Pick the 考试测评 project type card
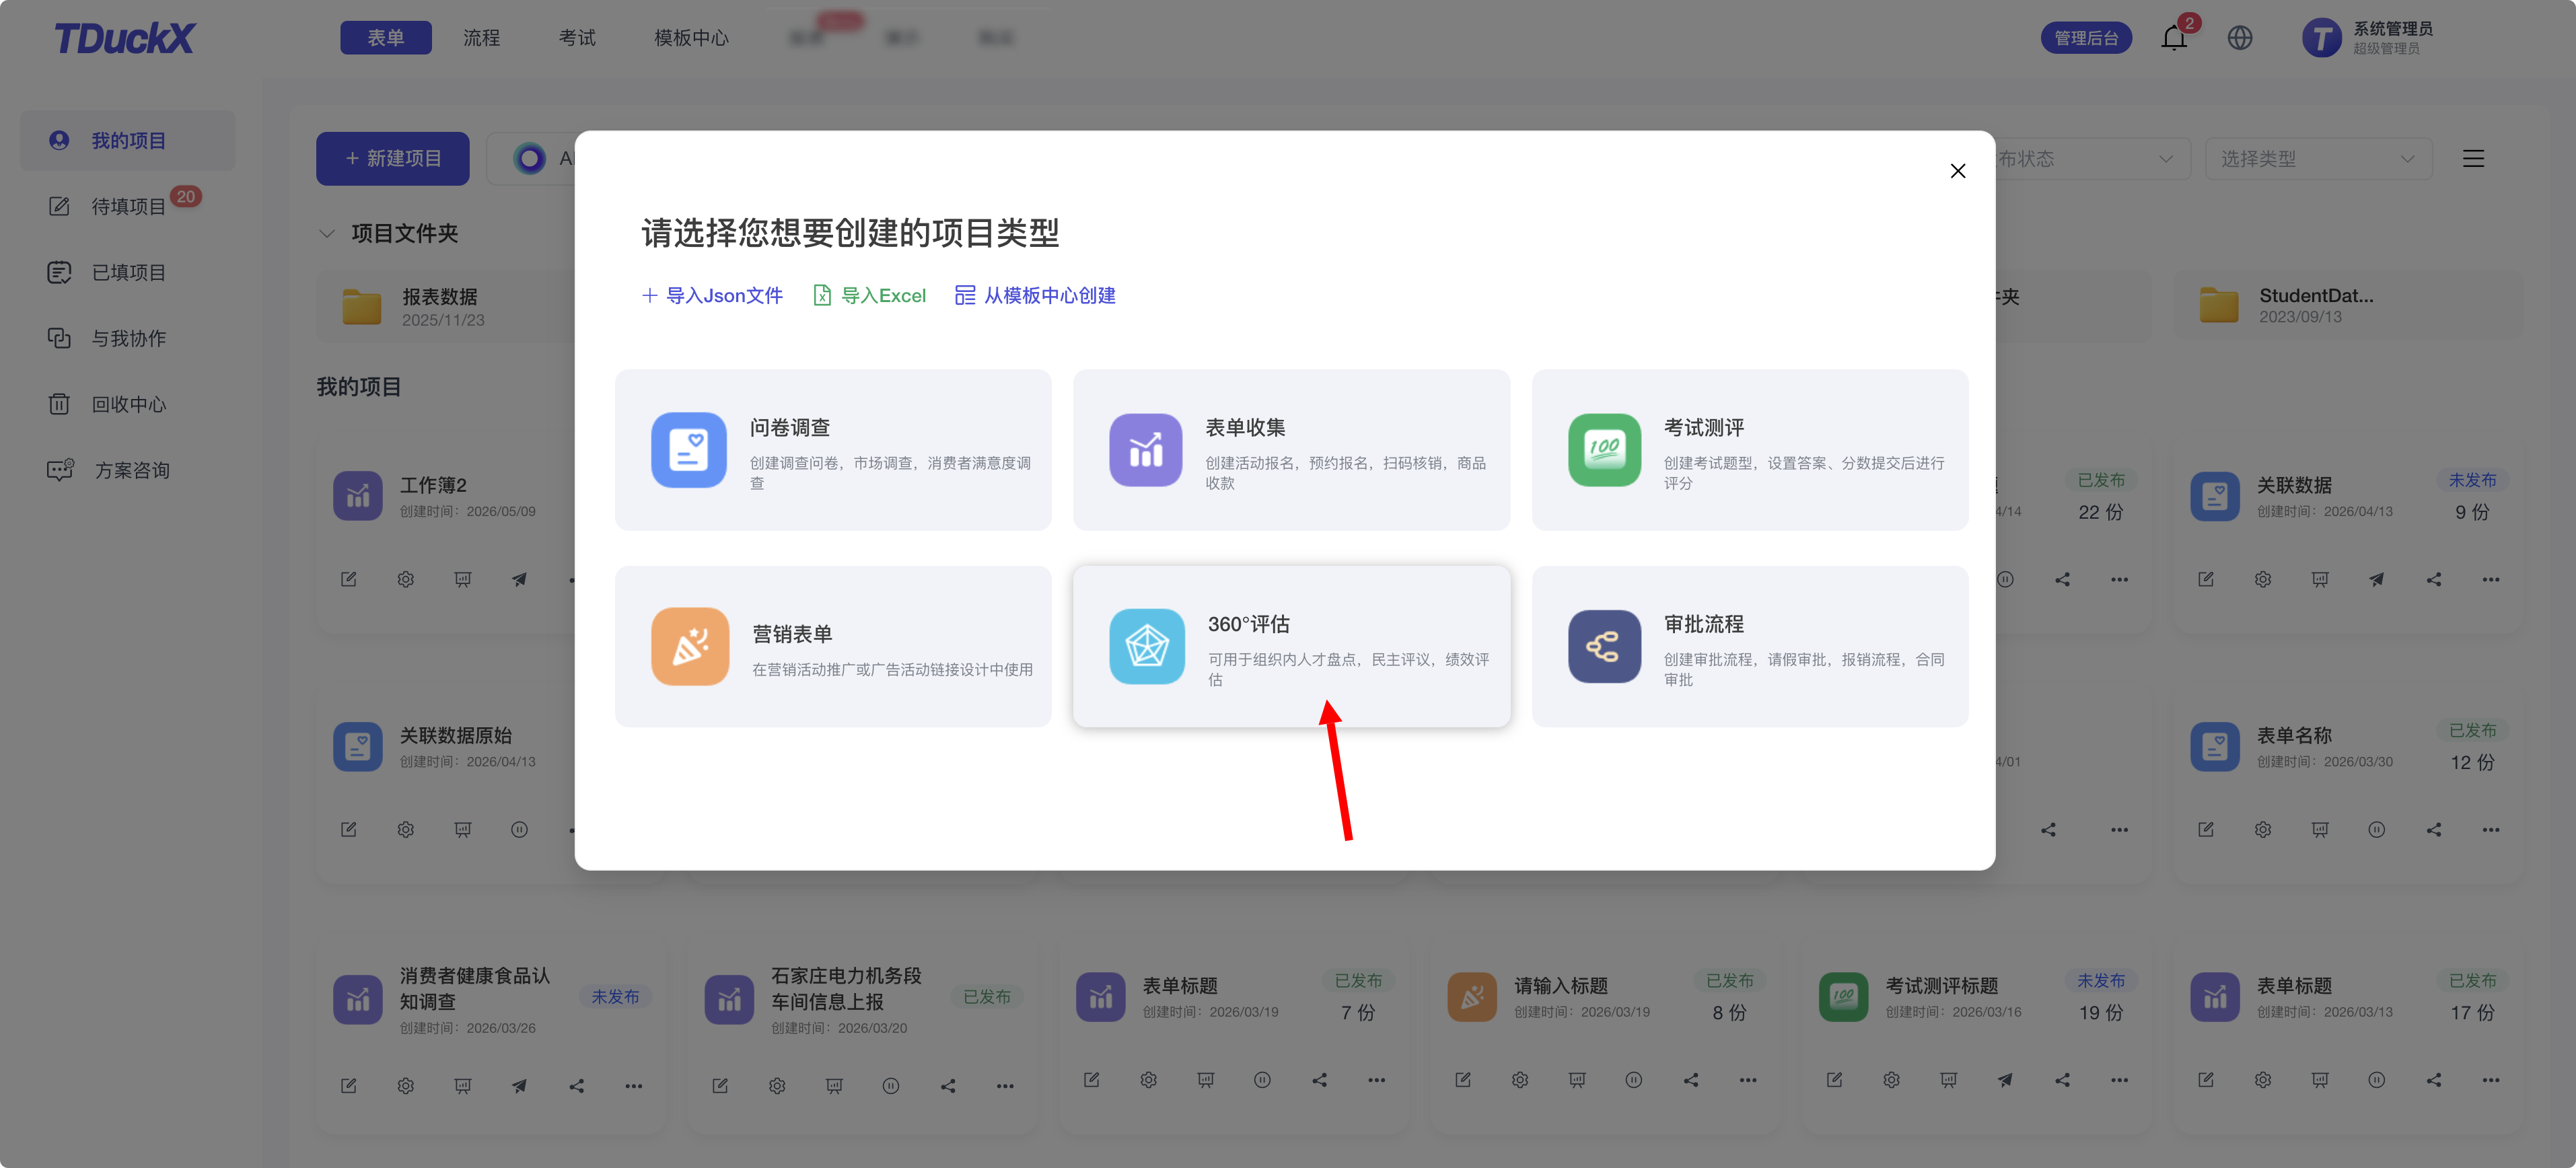The image size is (2576, 1168). [1750, 450]
